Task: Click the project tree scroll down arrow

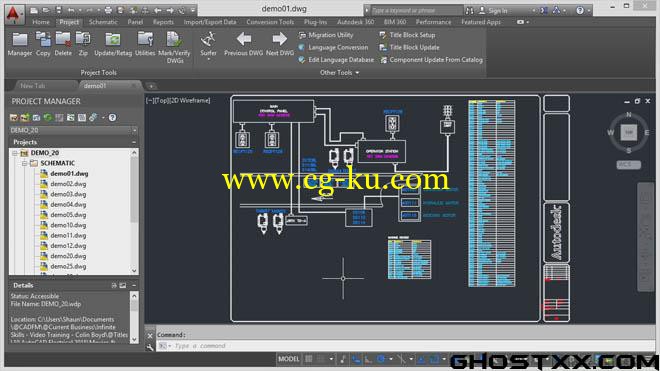Action: 134,271
